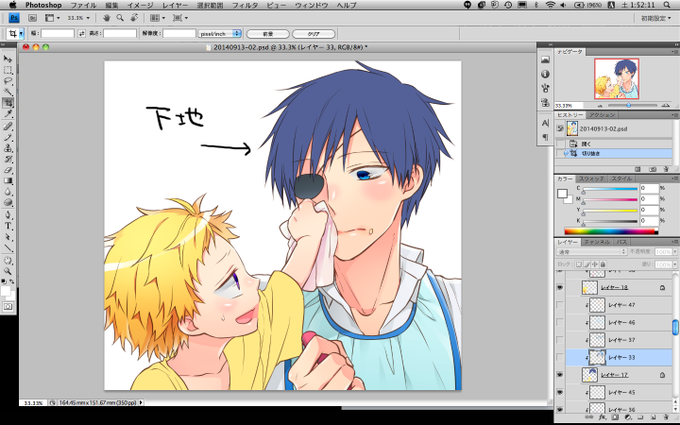Image resolution: width=680 pixels, height=425 pixels.
Task: Open the イメージ menu
Action: (140, 5)
